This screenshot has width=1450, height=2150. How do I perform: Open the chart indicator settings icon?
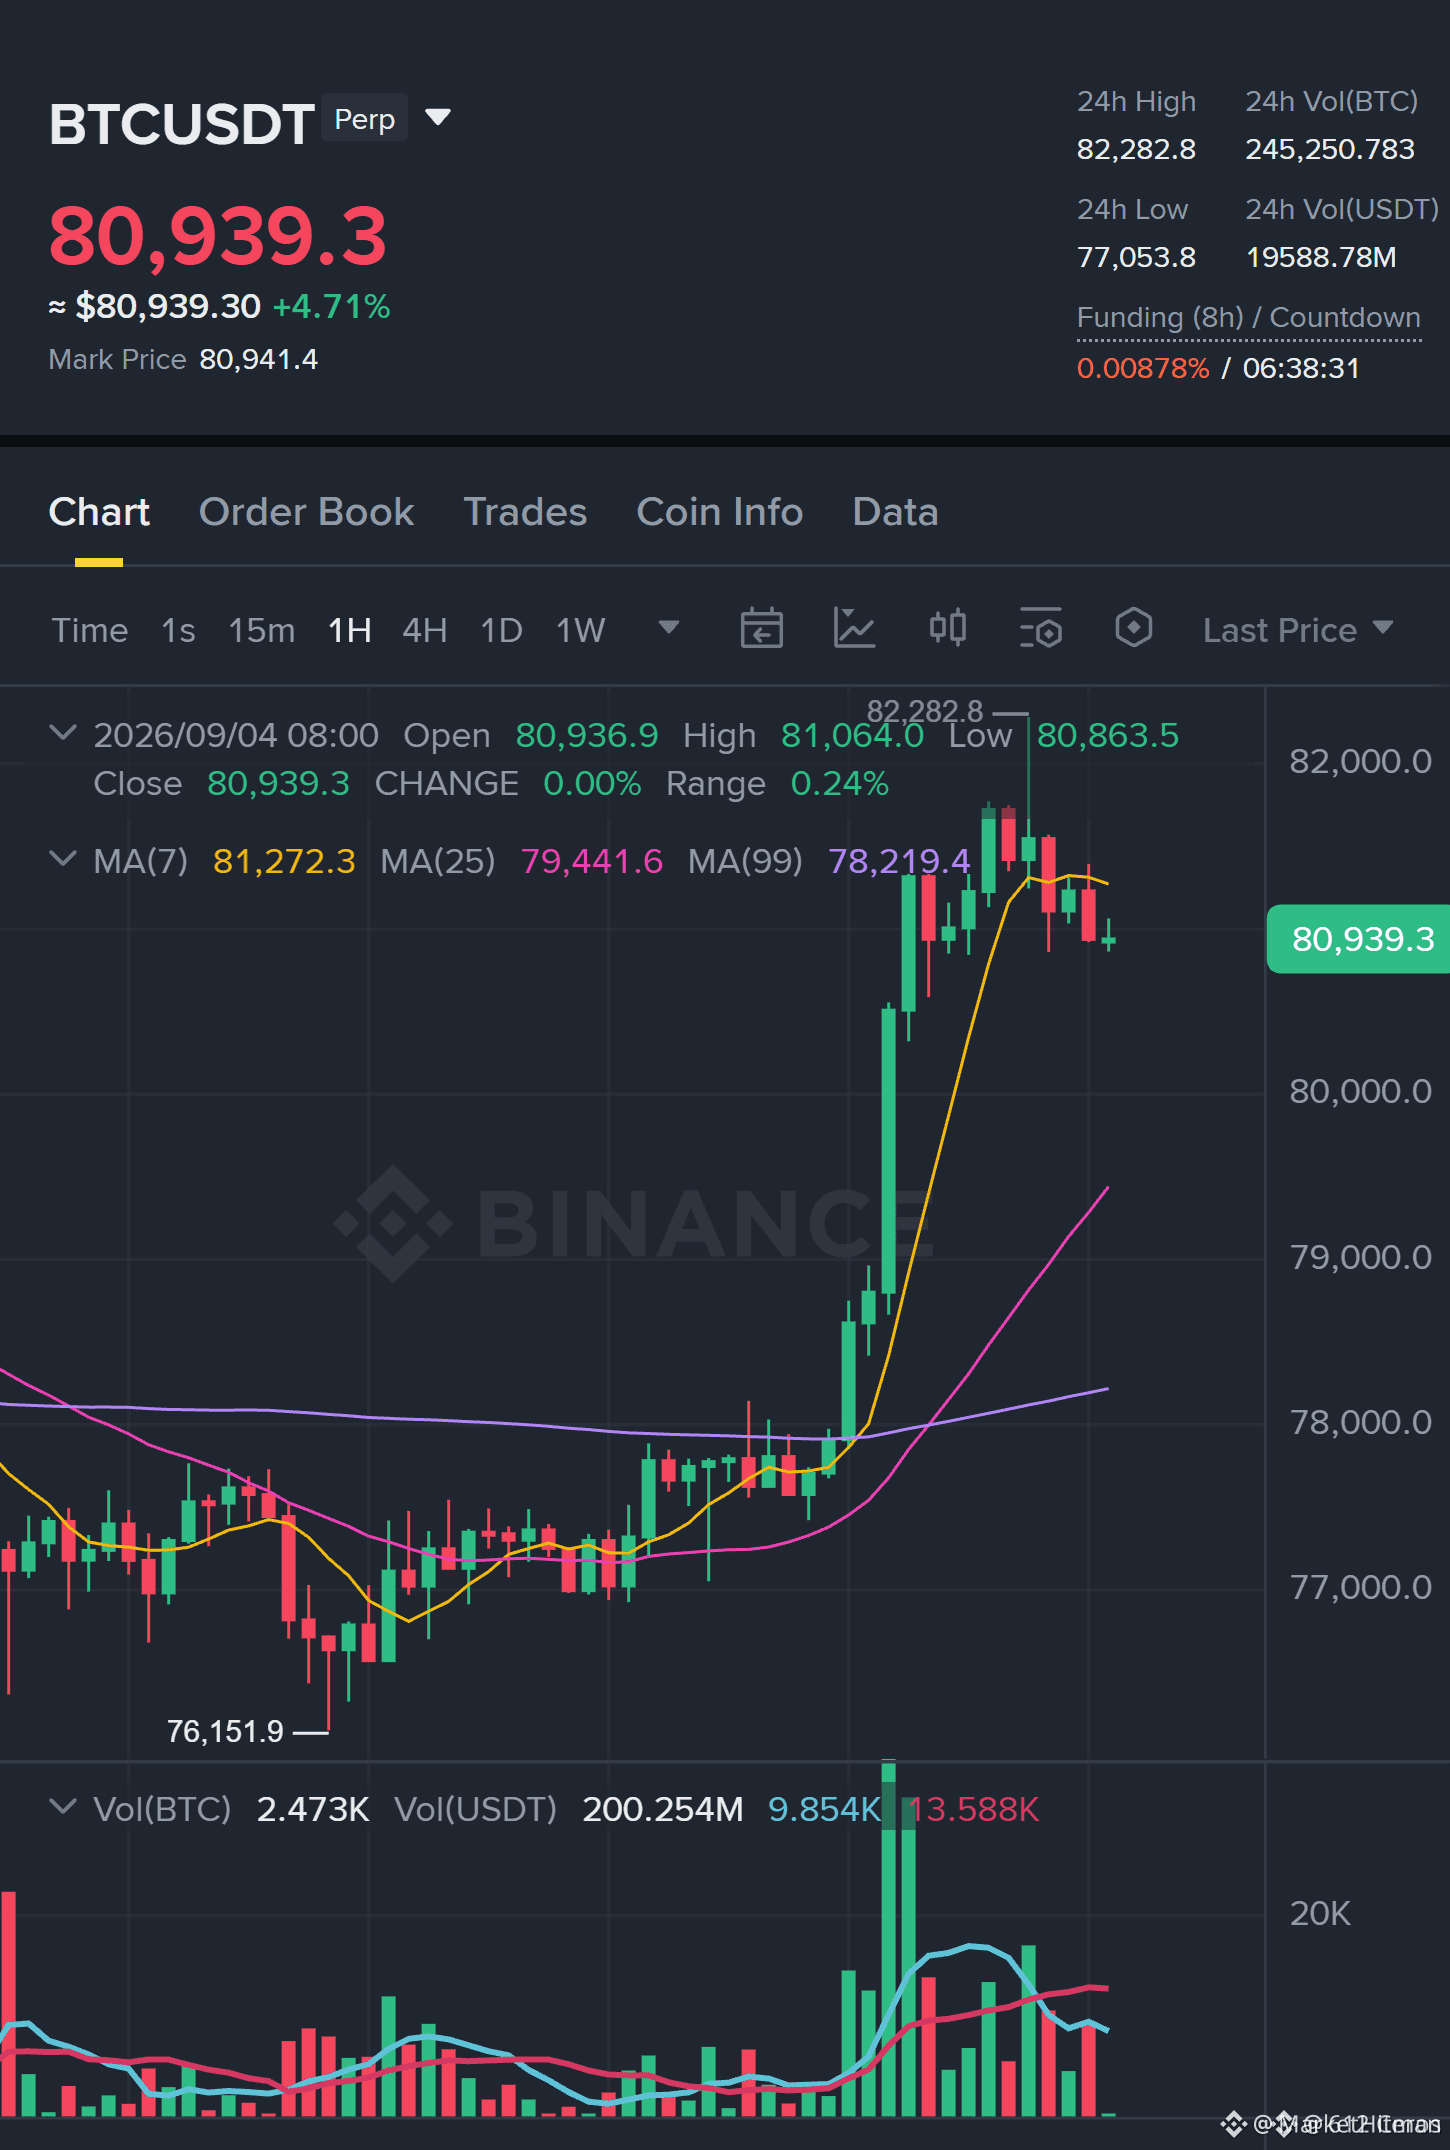click(x=1041, y=629)
